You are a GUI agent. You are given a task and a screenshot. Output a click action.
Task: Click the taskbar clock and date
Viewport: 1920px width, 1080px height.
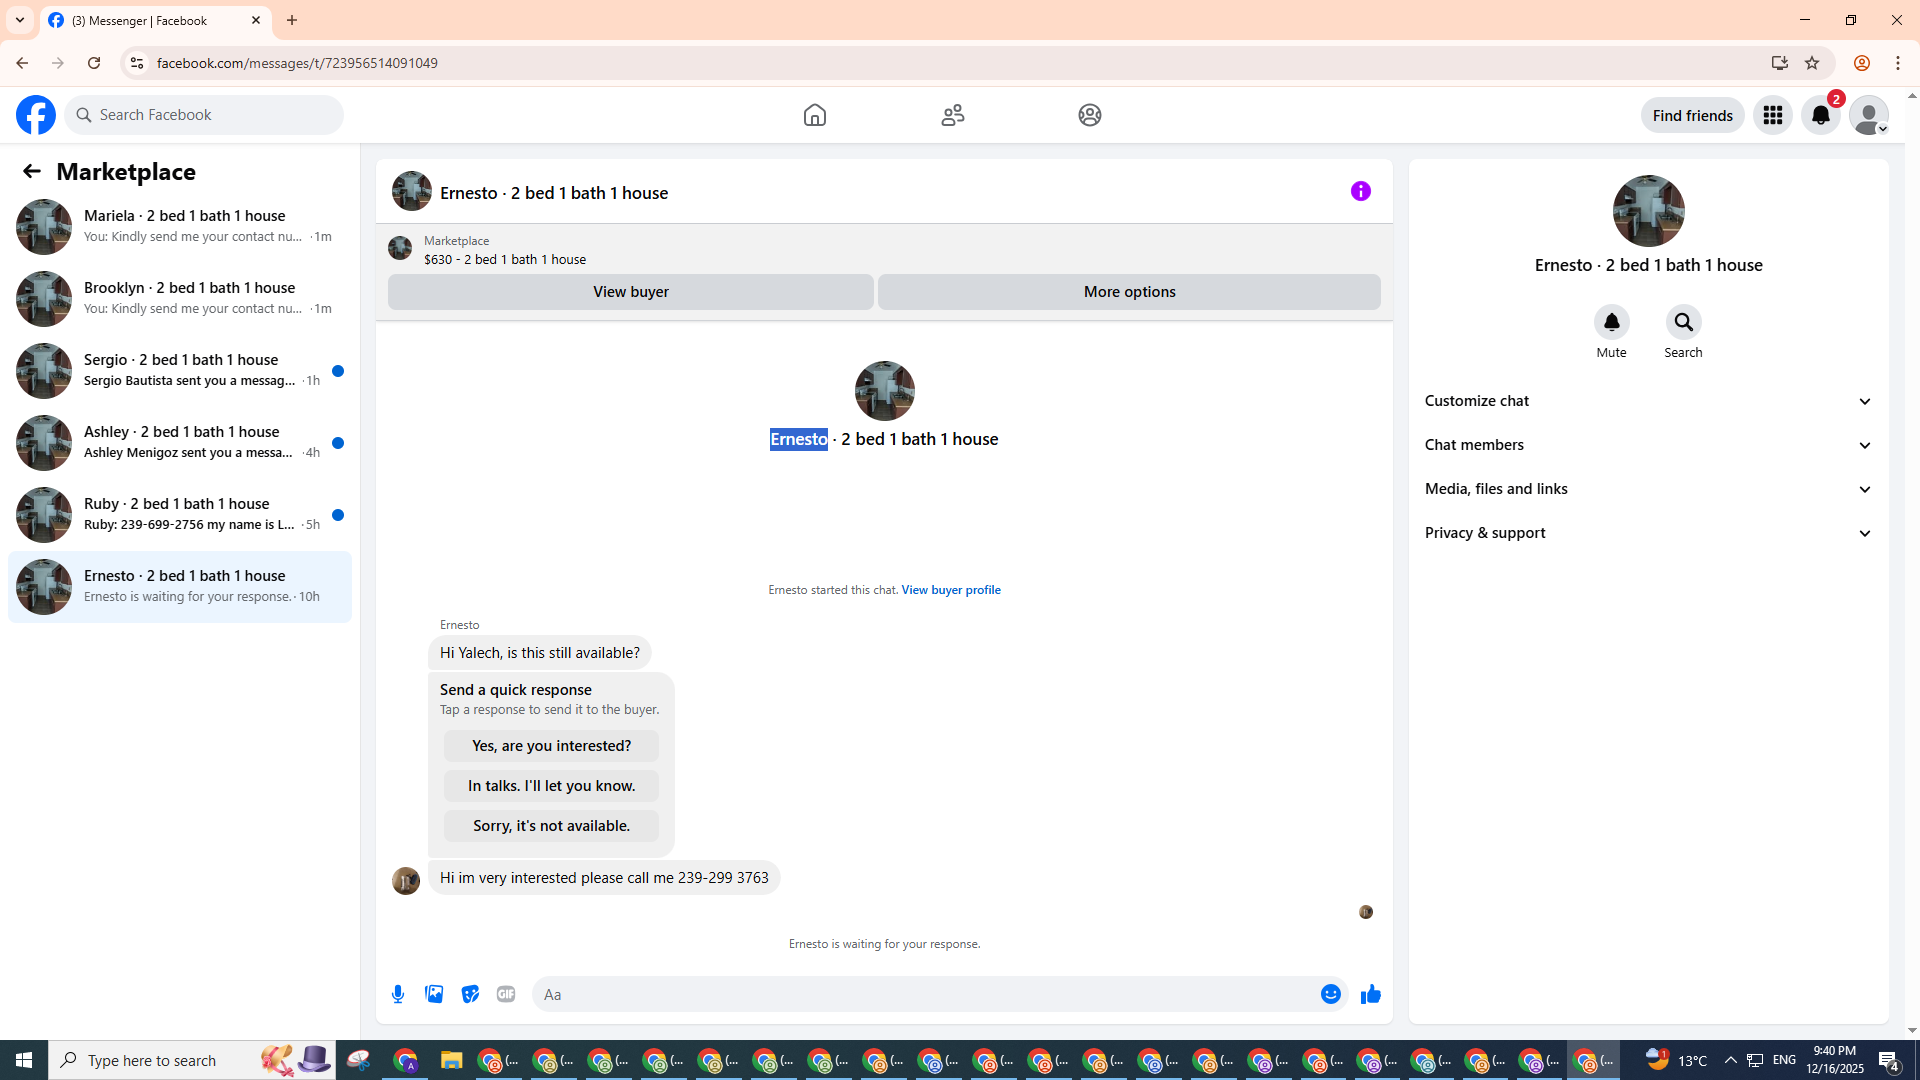coord(1835,1060)
